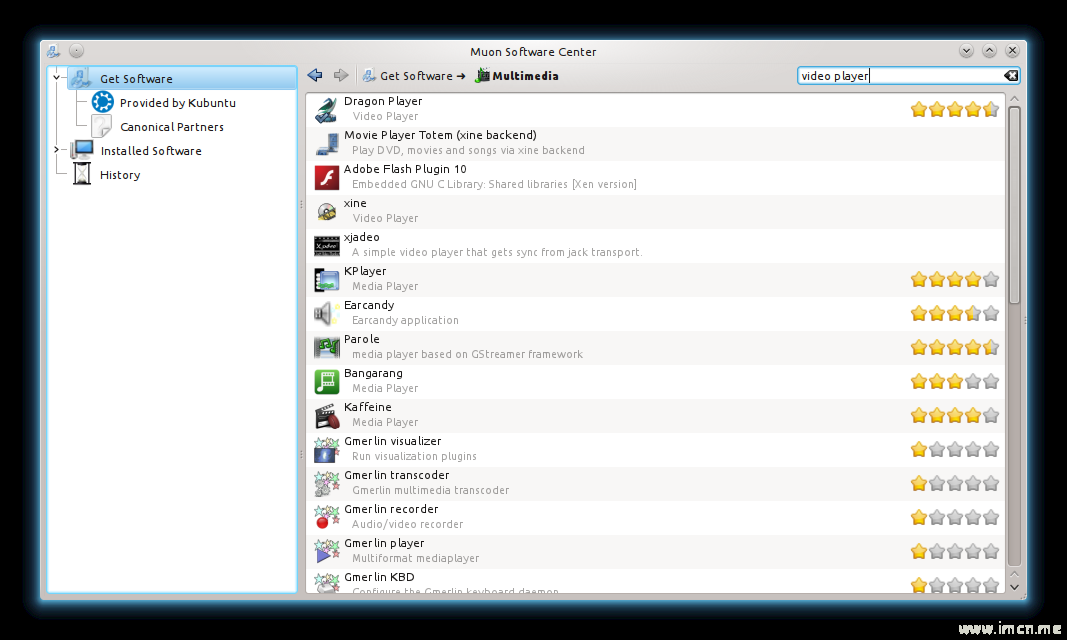Select the Gmerlin KBD title
The height and width of the screenshot is (640, 1067).
379,577
